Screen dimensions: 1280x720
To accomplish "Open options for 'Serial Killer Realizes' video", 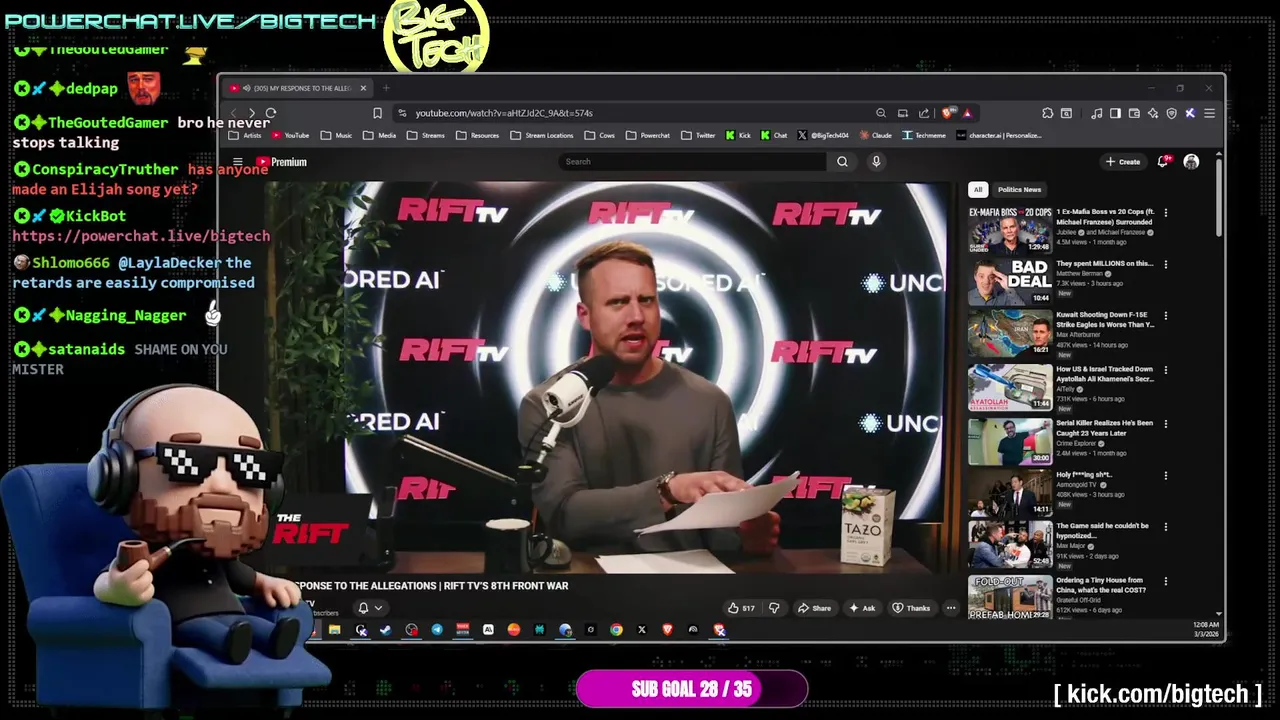I will click(x=1165, y=424).
